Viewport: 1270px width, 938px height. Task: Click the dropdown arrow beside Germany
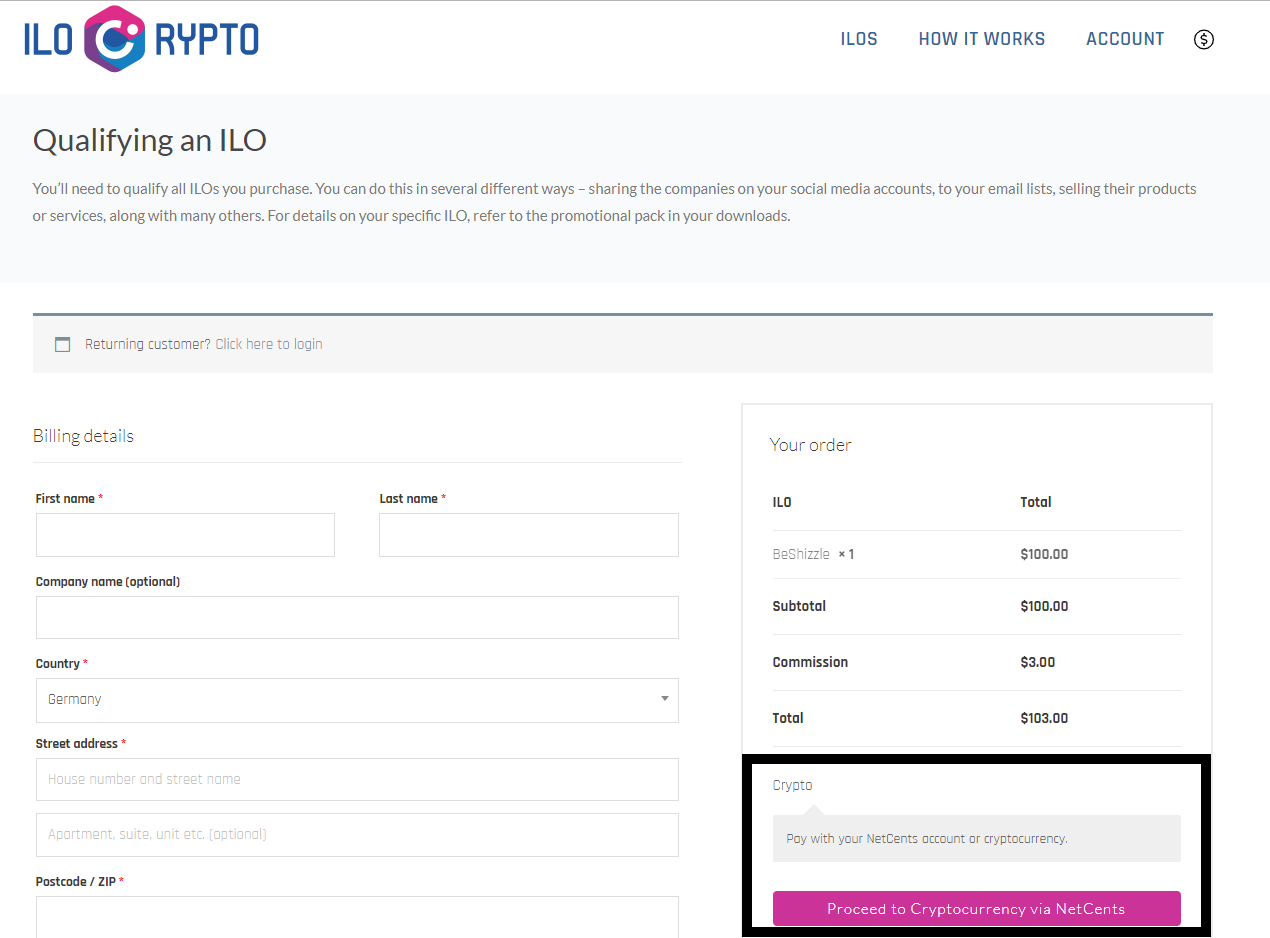coord(664,700)
